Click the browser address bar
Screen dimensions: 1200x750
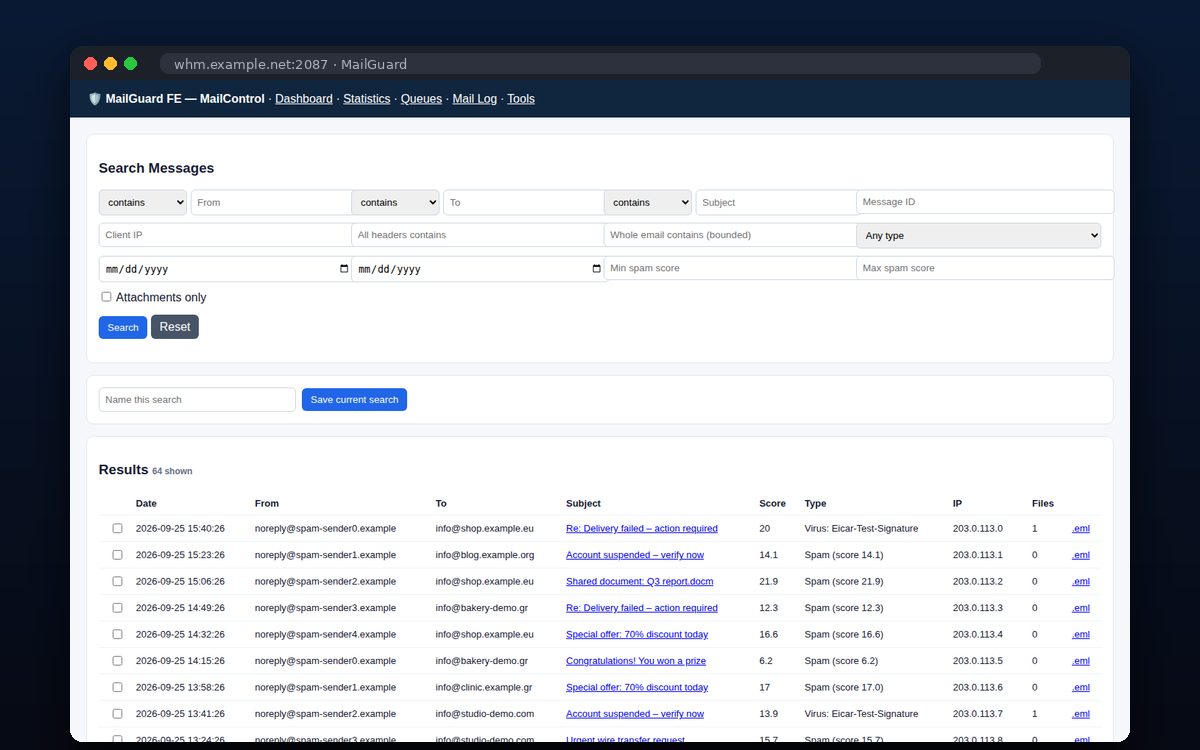(600, 64)
